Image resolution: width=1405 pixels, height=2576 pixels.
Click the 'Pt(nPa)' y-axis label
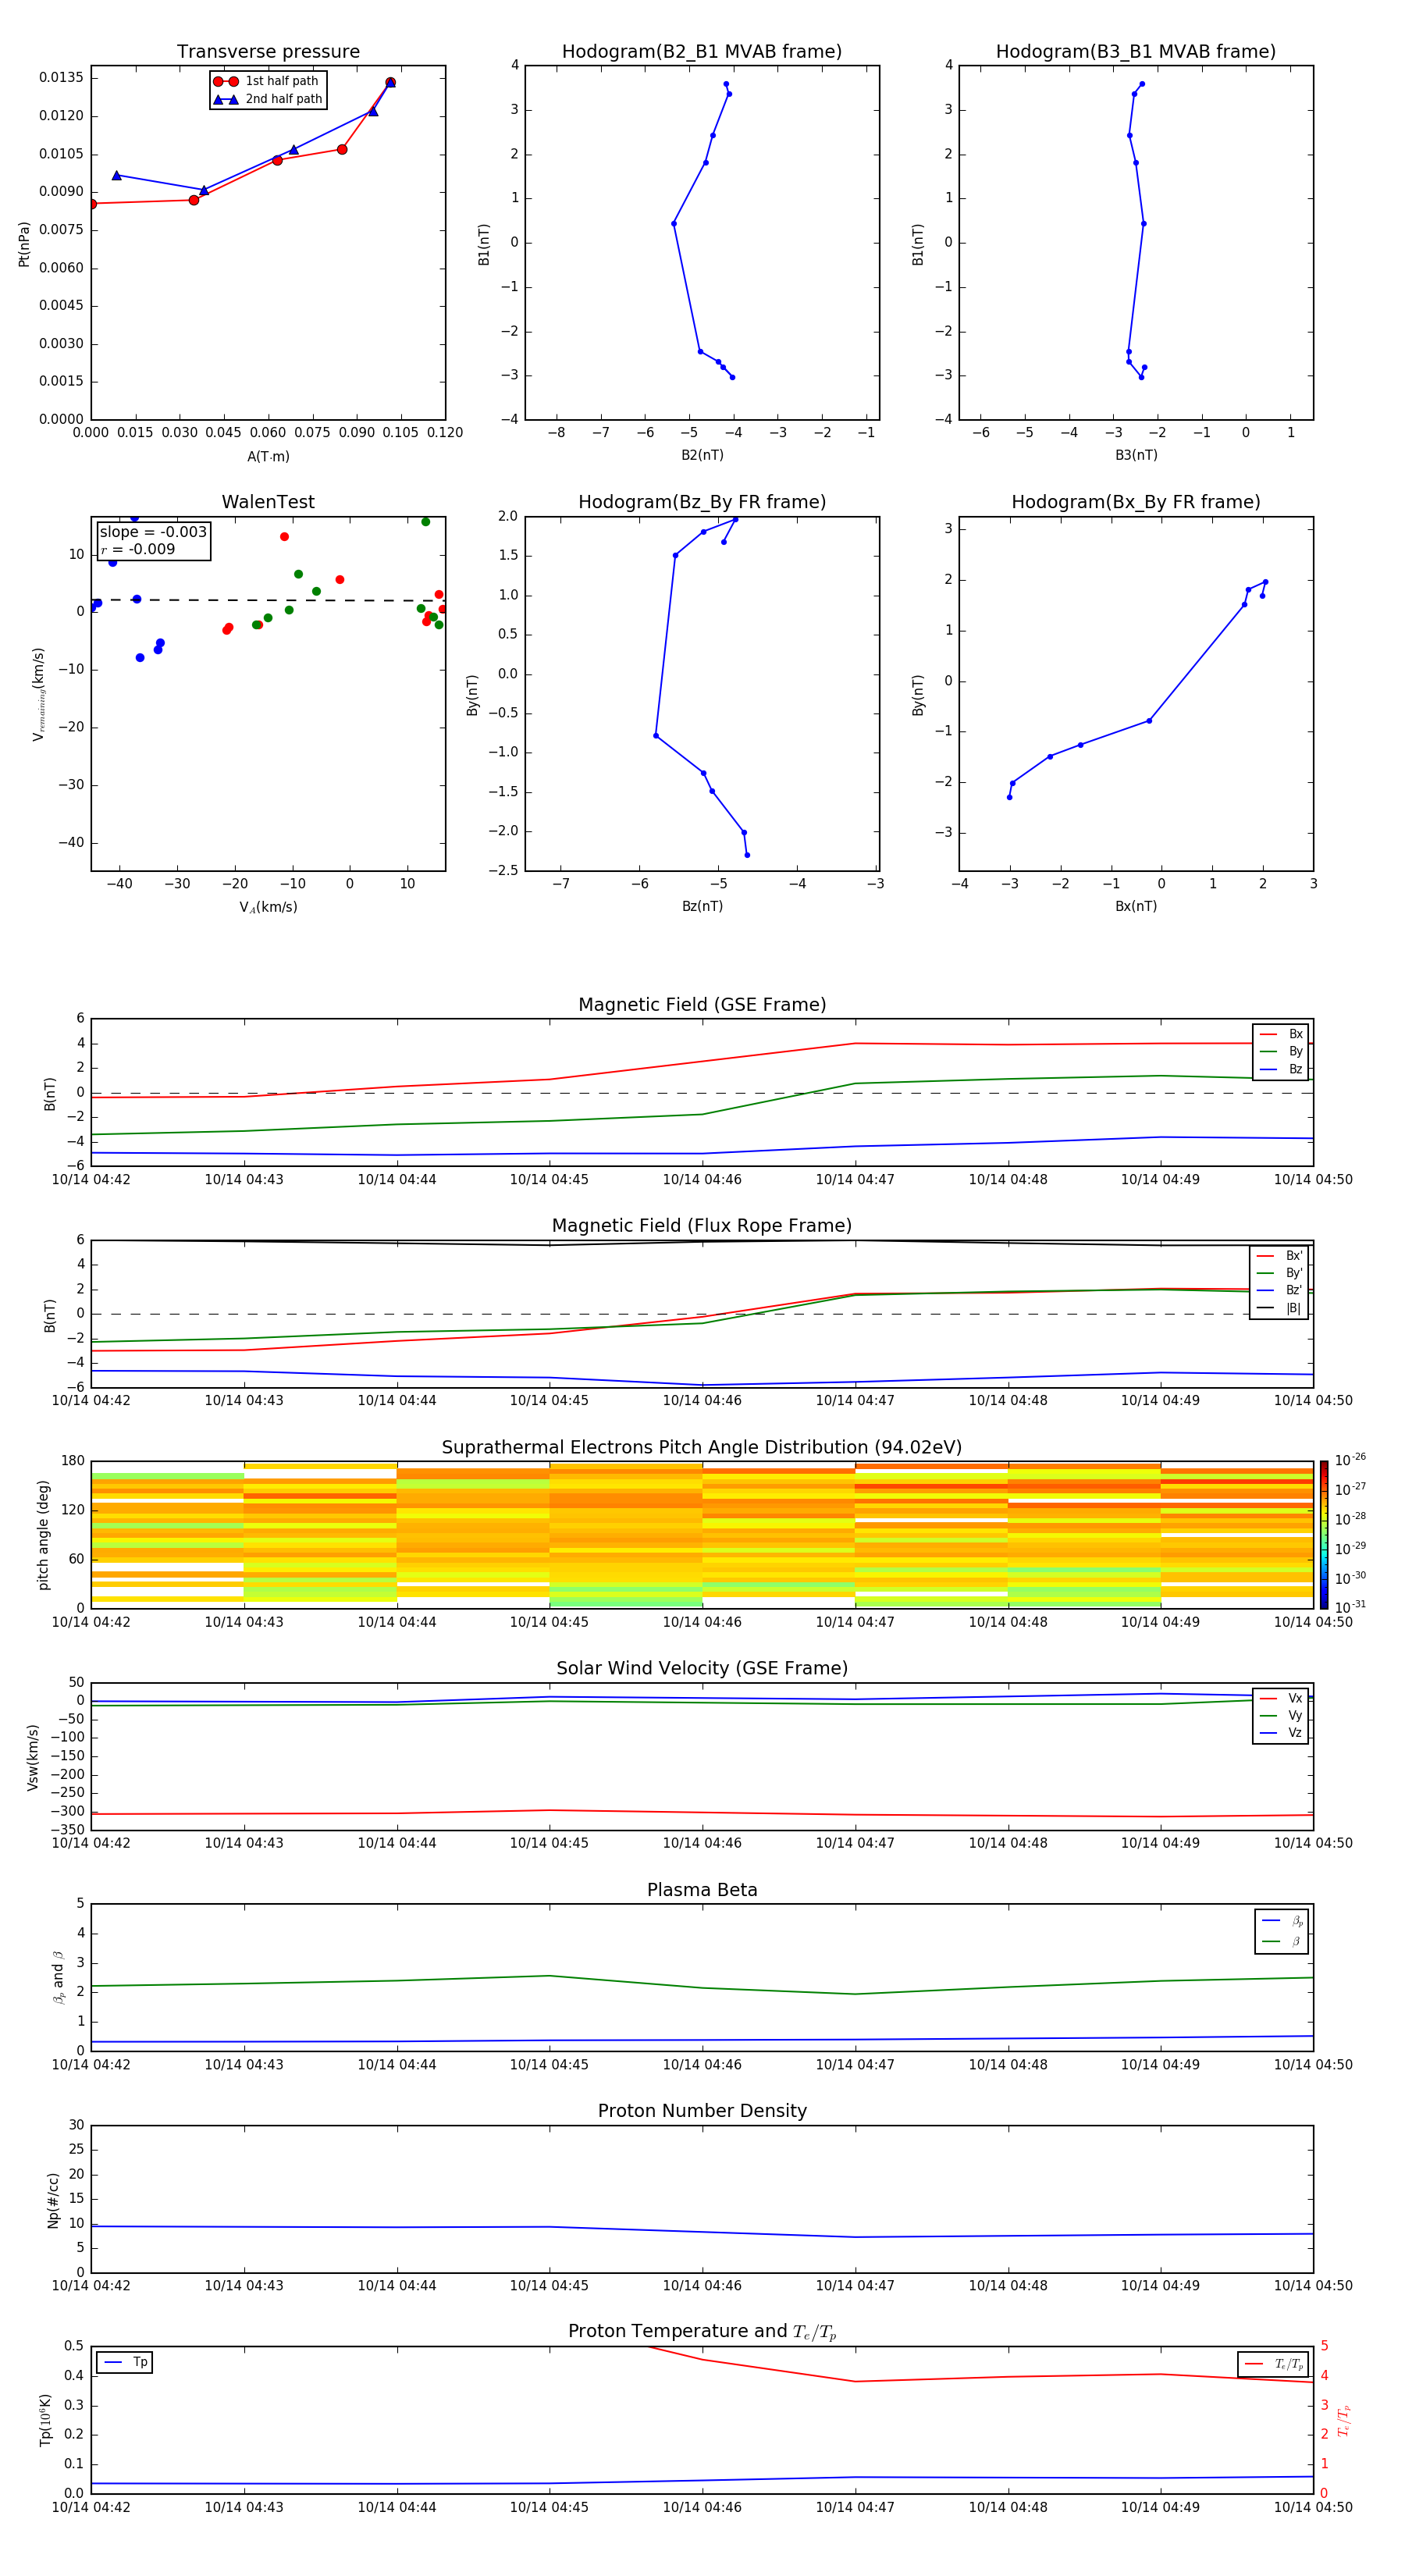tap(24, 243)
